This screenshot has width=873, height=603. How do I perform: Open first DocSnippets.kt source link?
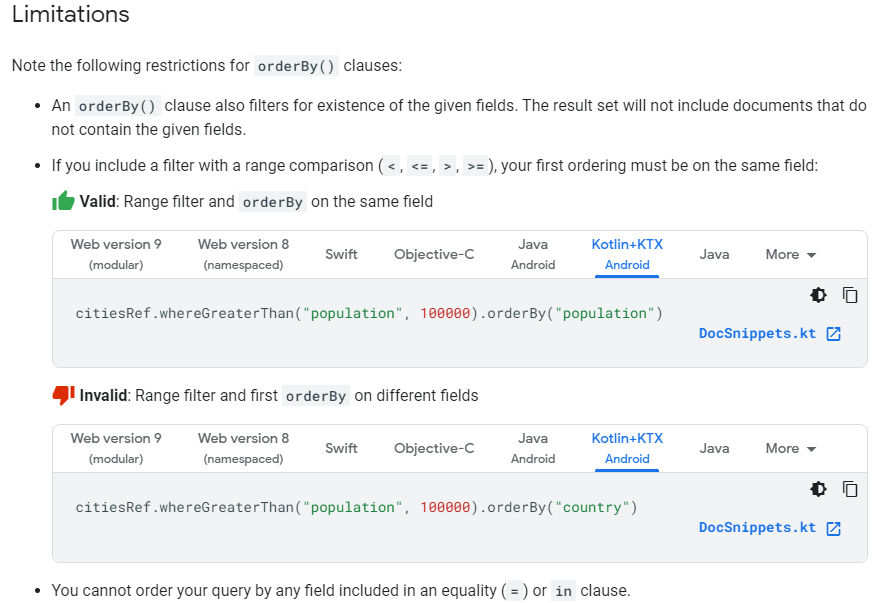click(757, 334)
